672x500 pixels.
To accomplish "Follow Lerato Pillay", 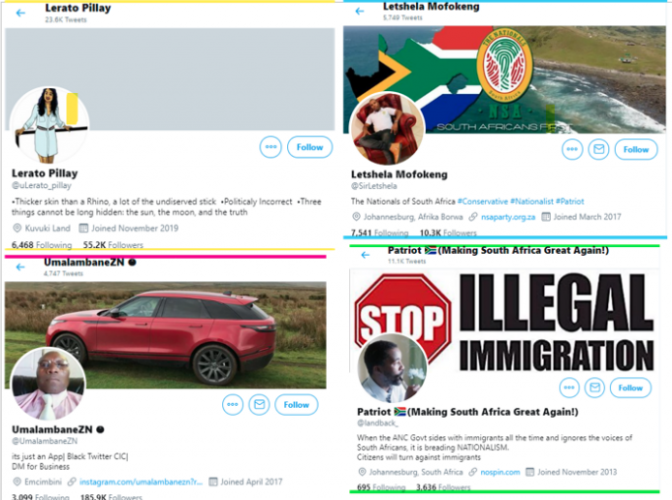I will pyautogui.click(x=310, y=147).
